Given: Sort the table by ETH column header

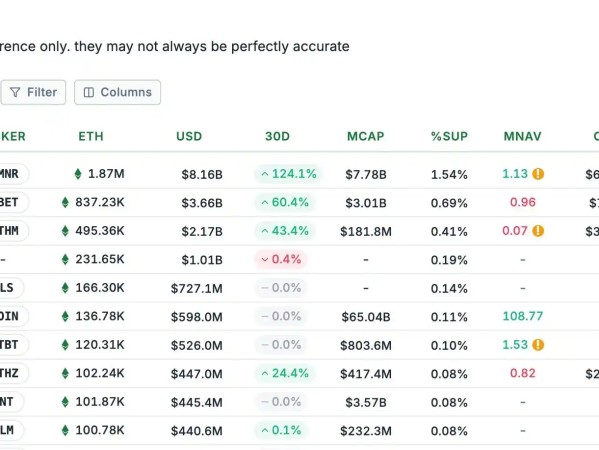Looking at the screenshot, I should 91,136.
